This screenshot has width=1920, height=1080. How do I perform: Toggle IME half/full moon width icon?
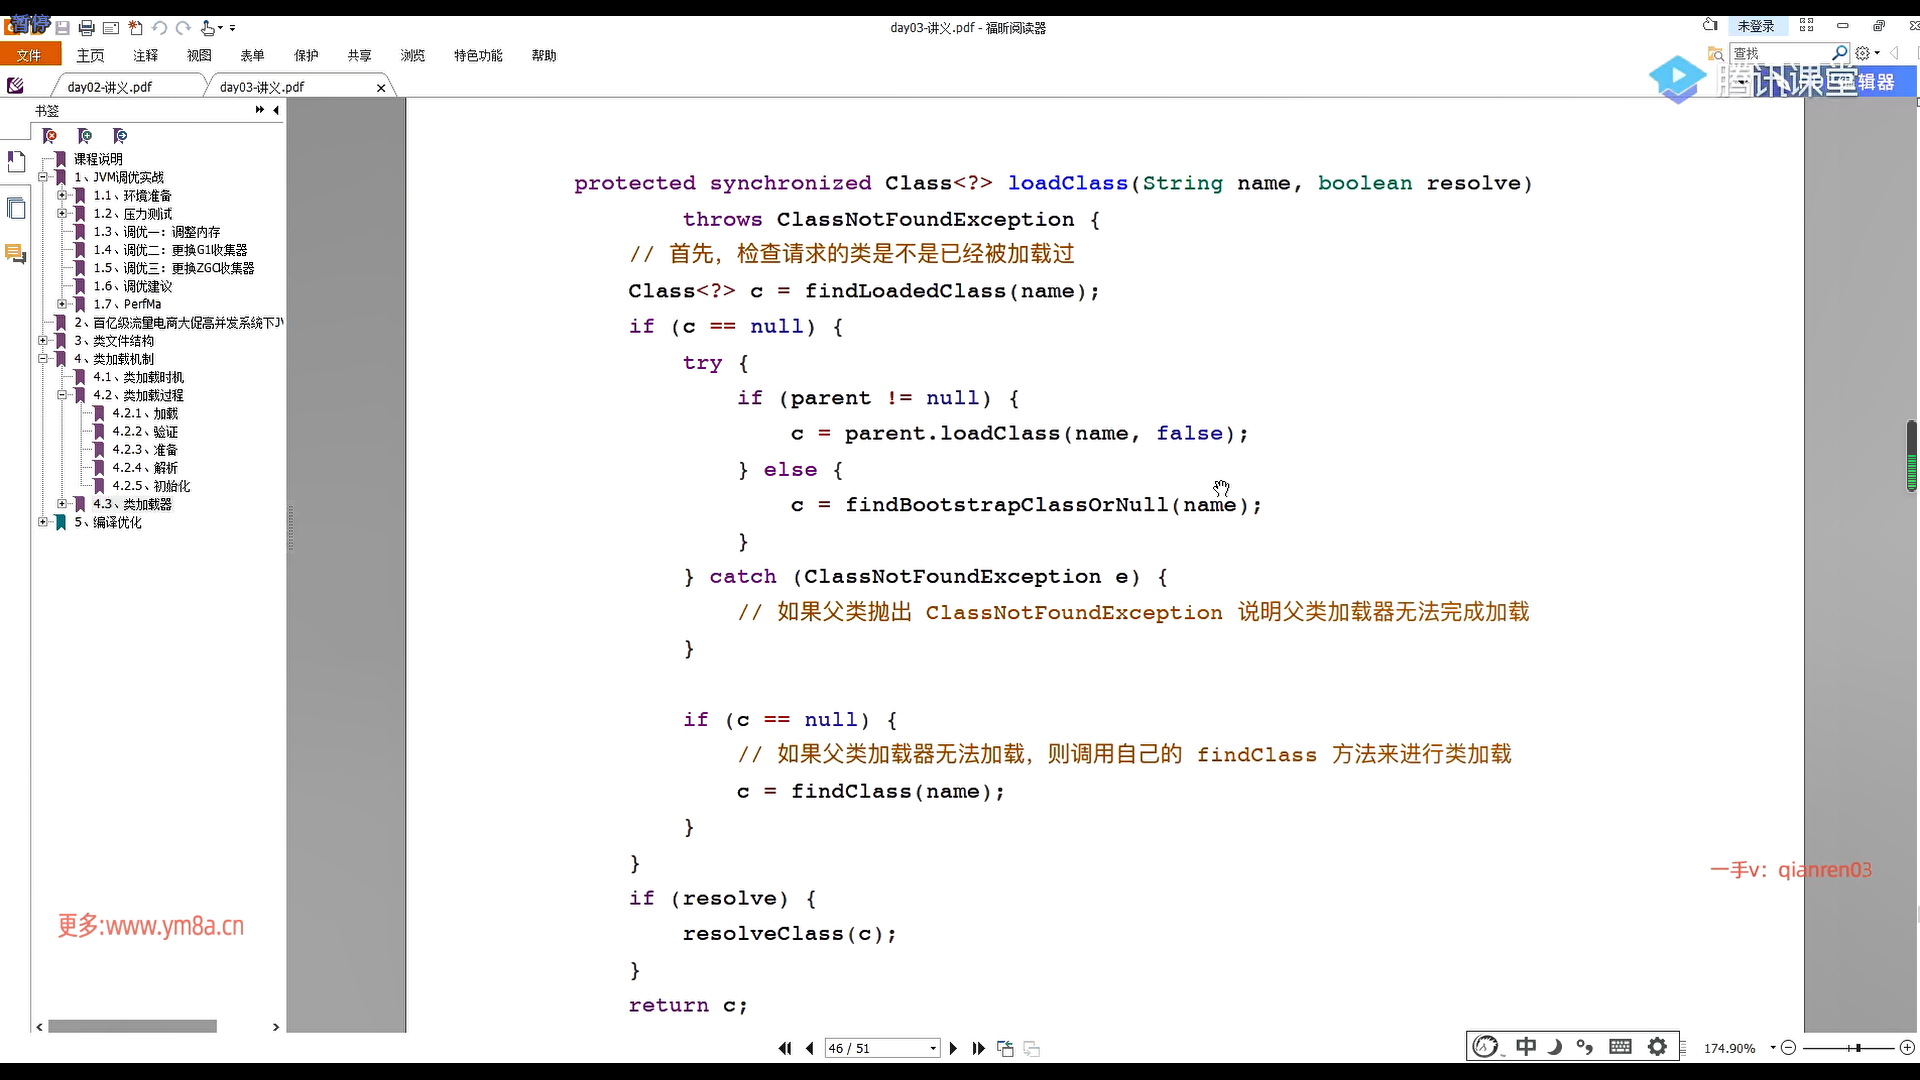(1555, 1046)
